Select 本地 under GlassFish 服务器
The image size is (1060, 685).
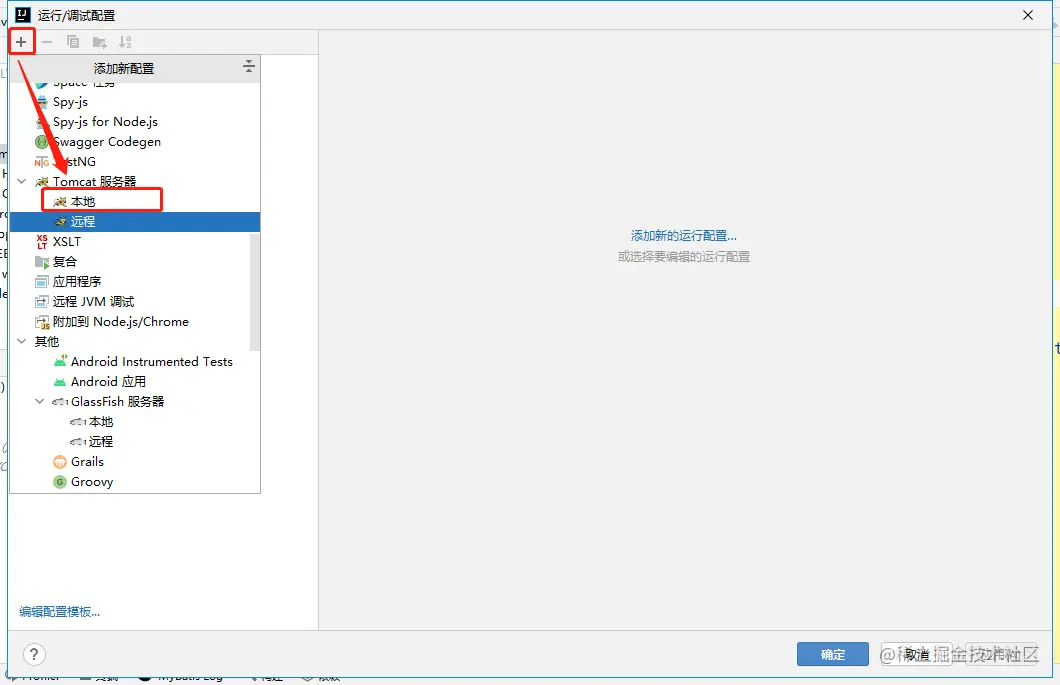pyautogui.click(x=135, y=422)
